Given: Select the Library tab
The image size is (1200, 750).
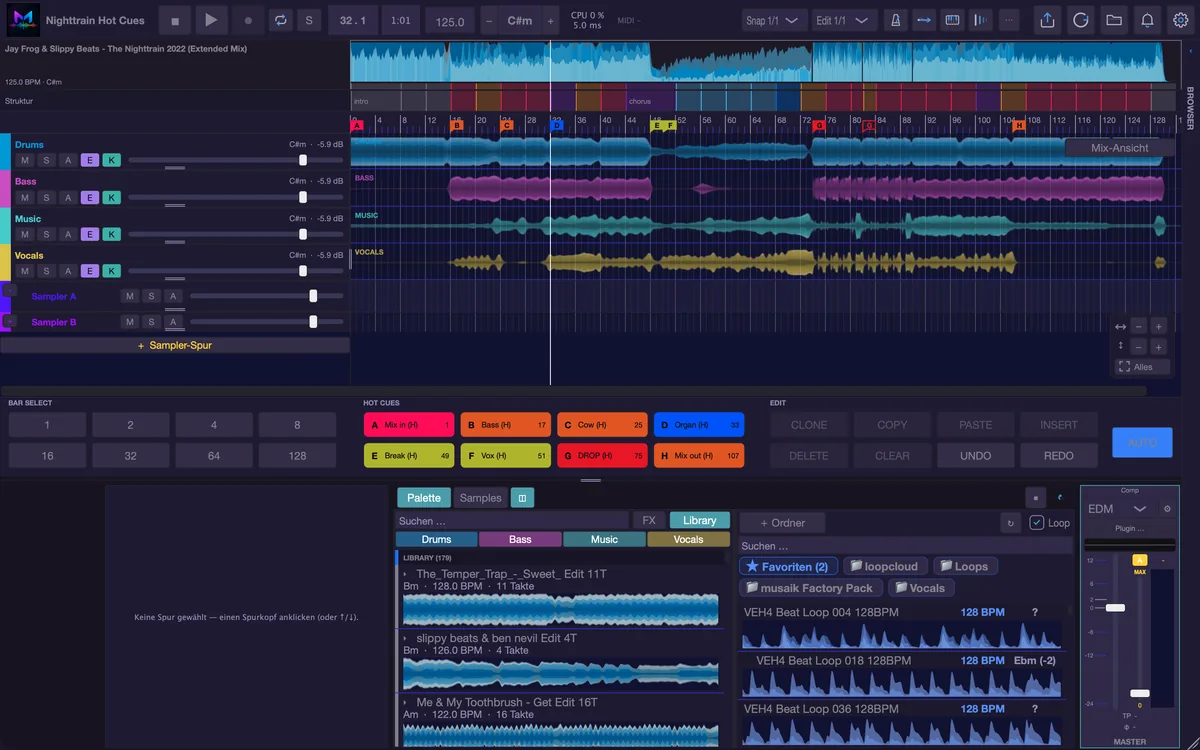Looking at the screenshot, I should point(700,520).
